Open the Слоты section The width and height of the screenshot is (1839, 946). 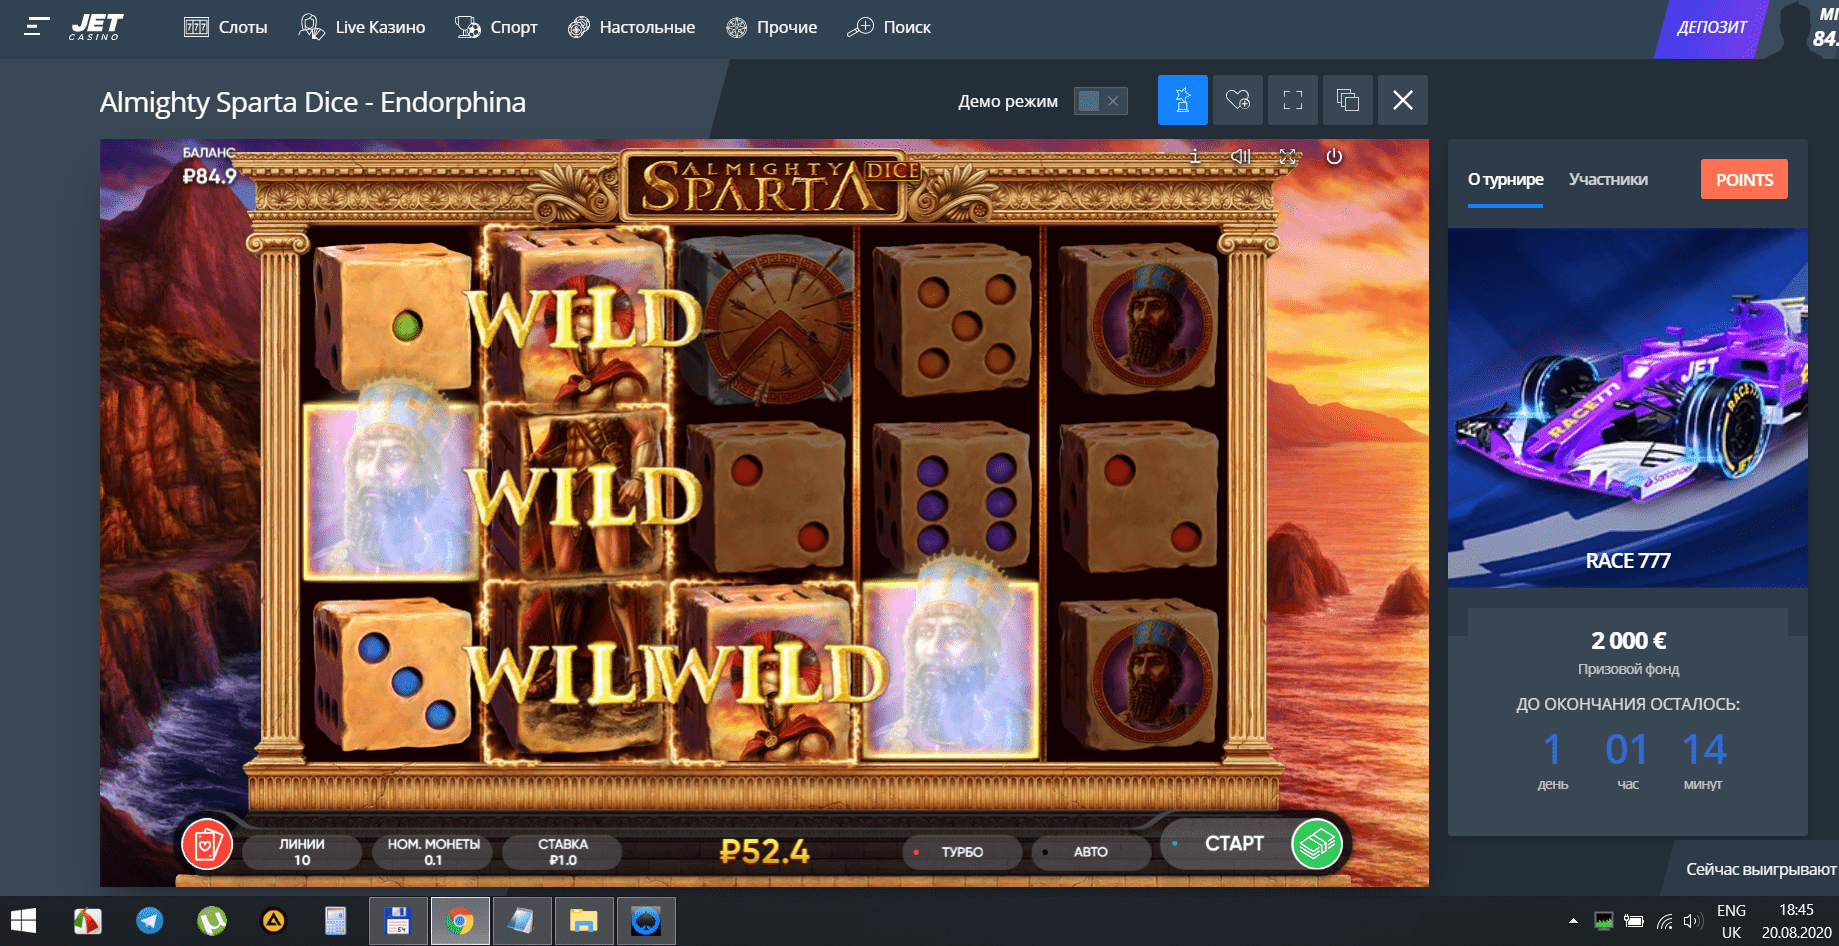point(225,27)
